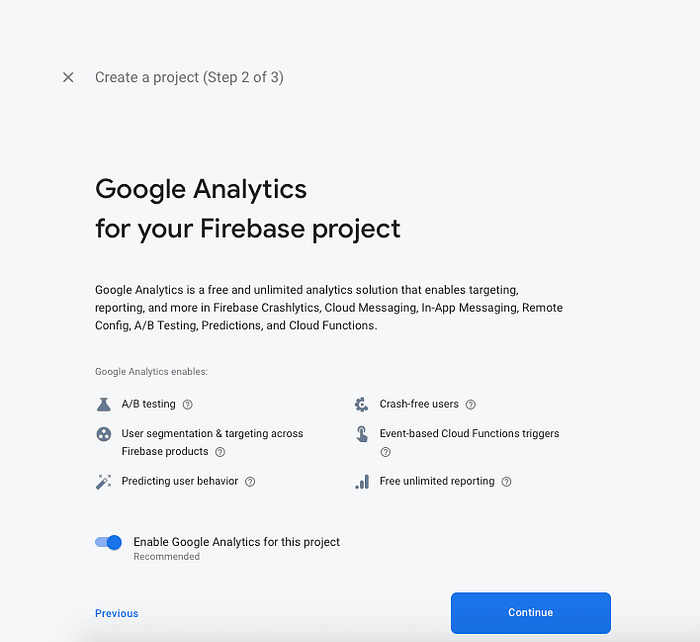Image resolution: width=700 pixels, height=642 pixels.
Task: Open help for Event-based Cloud Functions triggers
Action: 385,452
